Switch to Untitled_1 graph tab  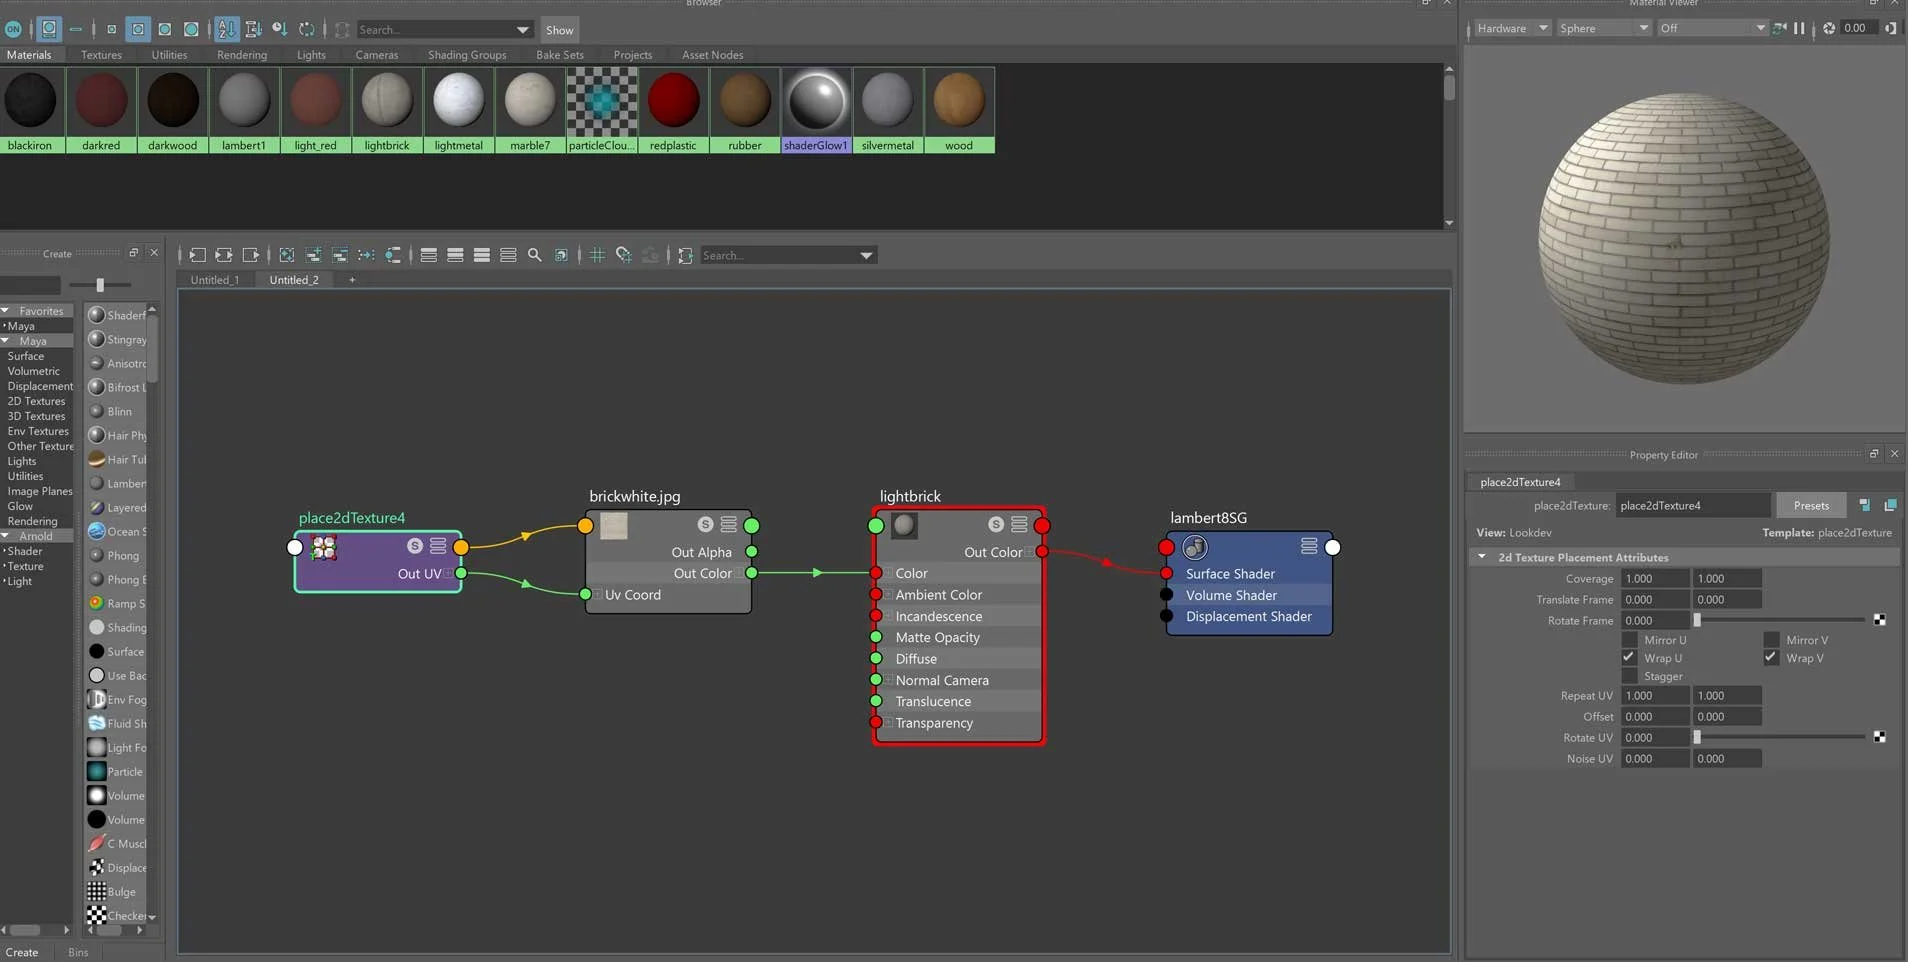click(215, 280)
